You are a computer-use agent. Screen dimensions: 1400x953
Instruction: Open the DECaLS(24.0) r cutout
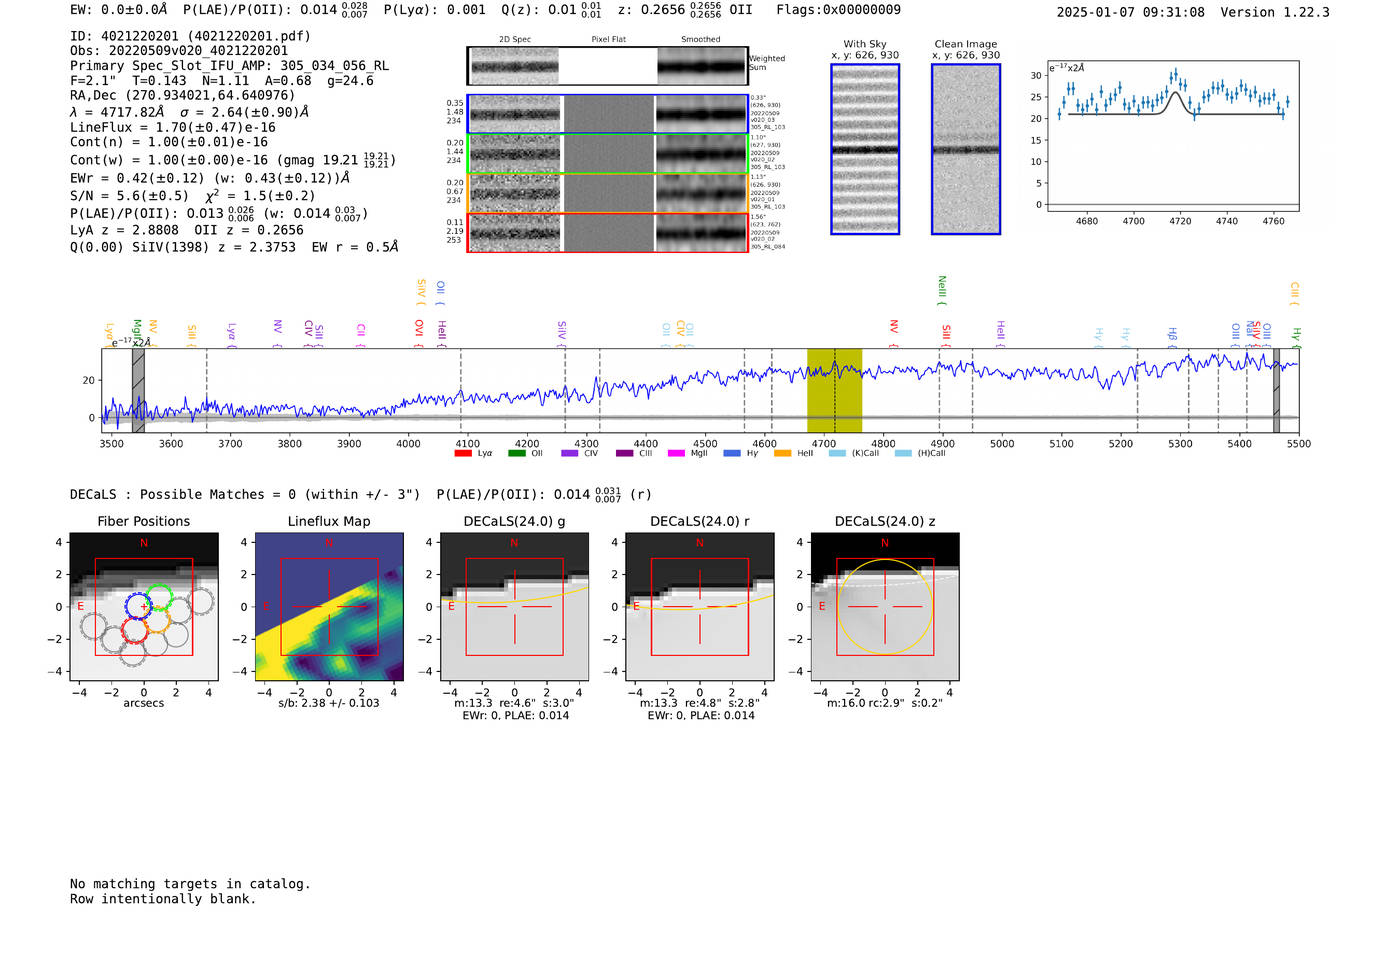click(x=700, y=607)
